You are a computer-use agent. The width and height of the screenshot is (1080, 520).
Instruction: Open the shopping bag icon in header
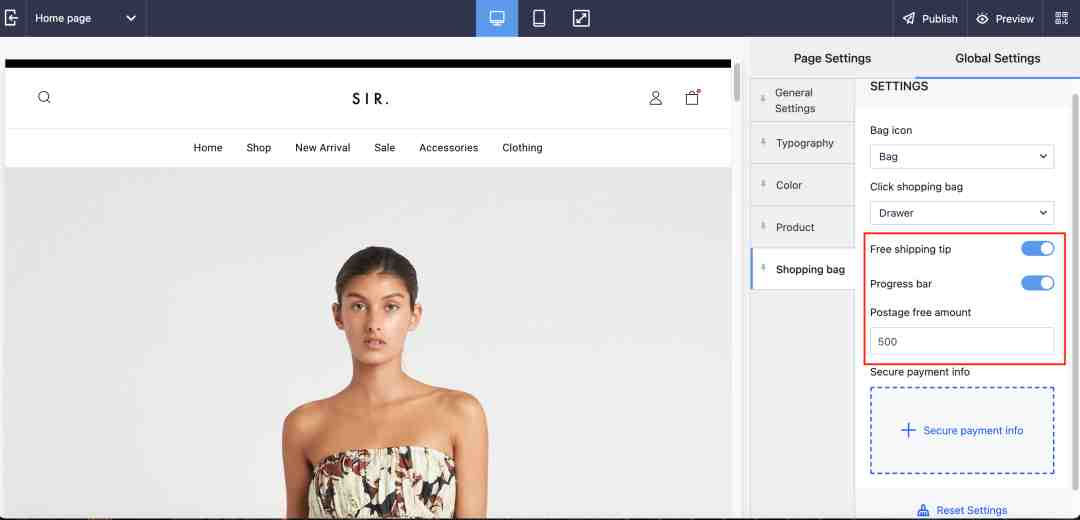click(692, 97)
